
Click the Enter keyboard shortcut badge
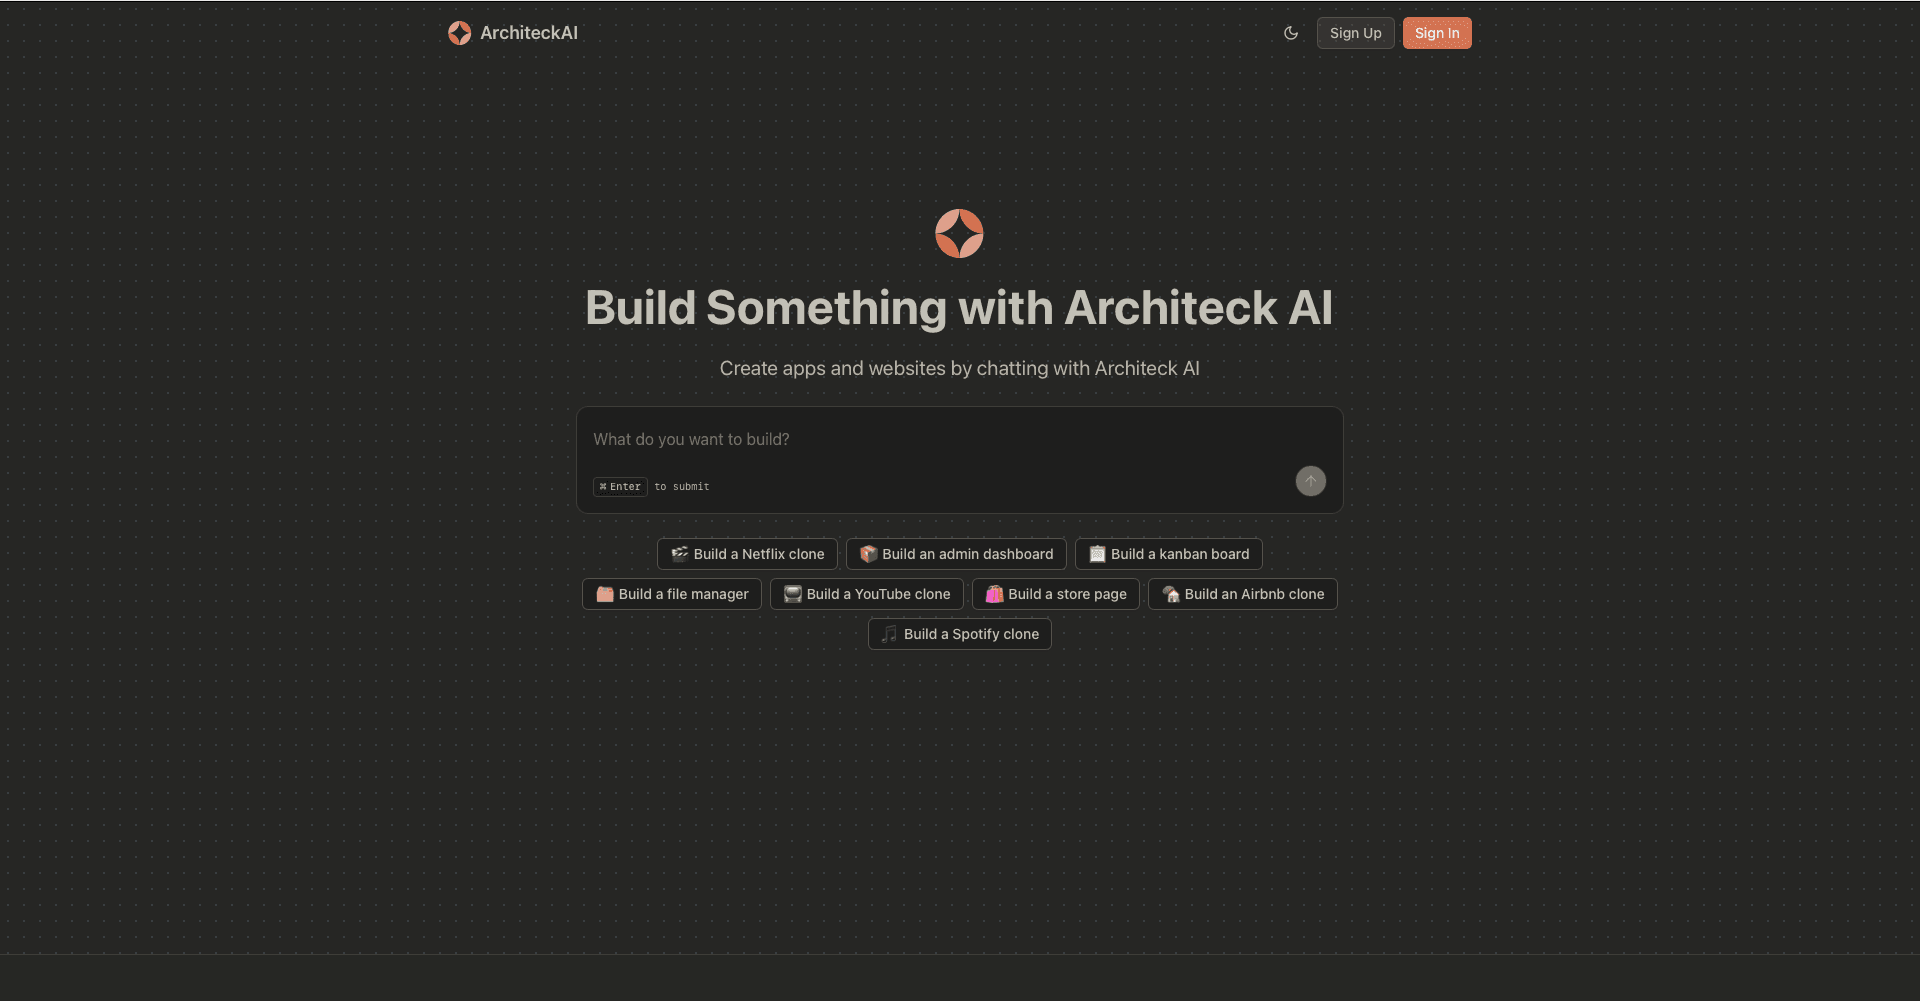pyautogui.click(x=619, y=487)
